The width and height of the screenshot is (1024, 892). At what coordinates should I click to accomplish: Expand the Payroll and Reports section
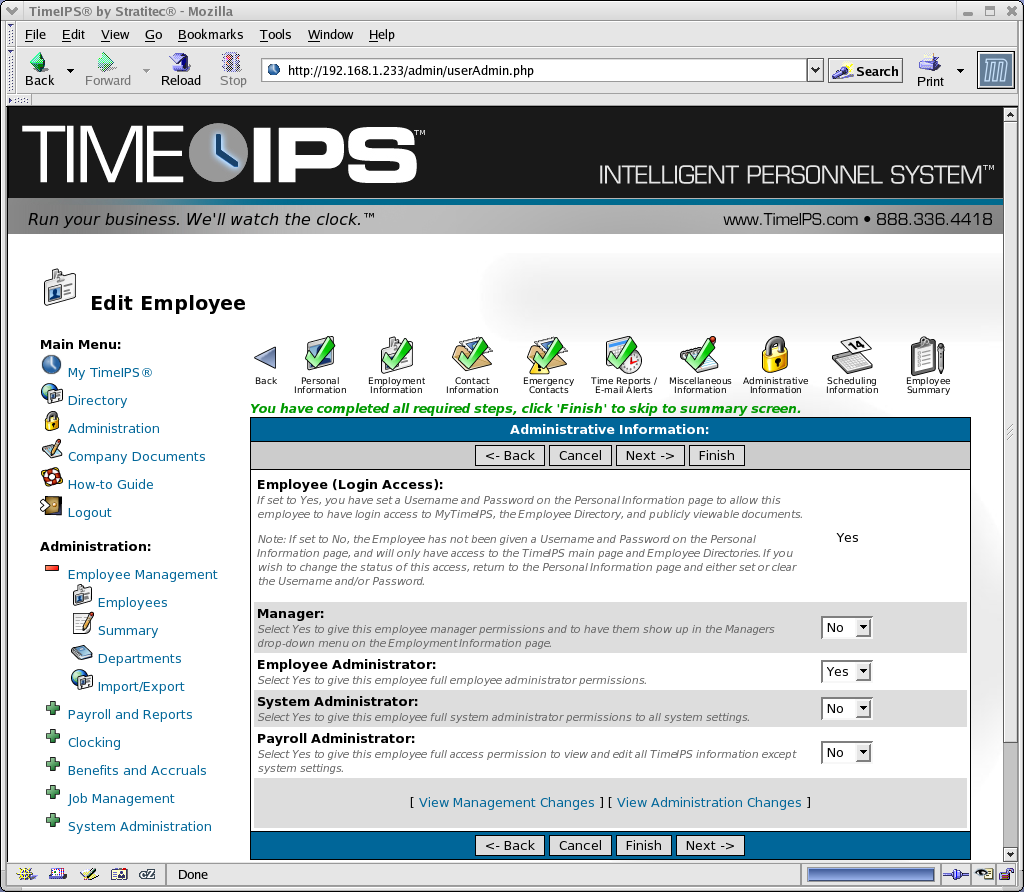[53, 708]
